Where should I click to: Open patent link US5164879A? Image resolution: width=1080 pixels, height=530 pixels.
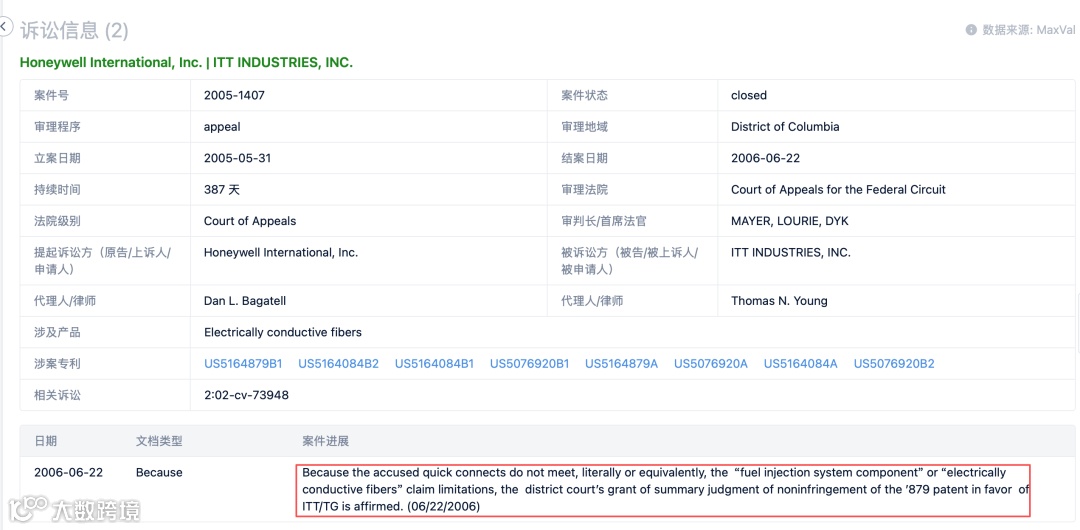[x=621, y=363]
